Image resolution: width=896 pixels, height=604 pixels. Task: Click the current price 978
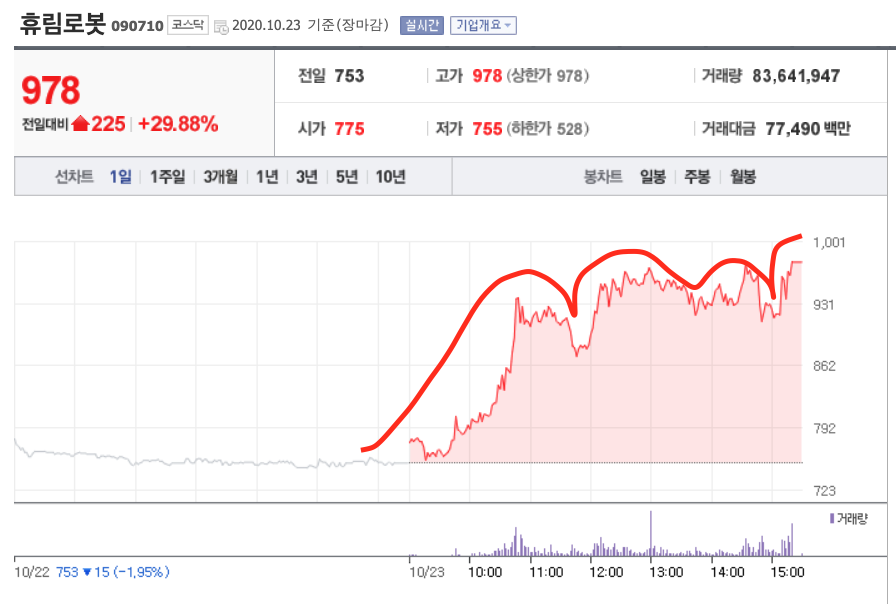click(x=51, y=90)
